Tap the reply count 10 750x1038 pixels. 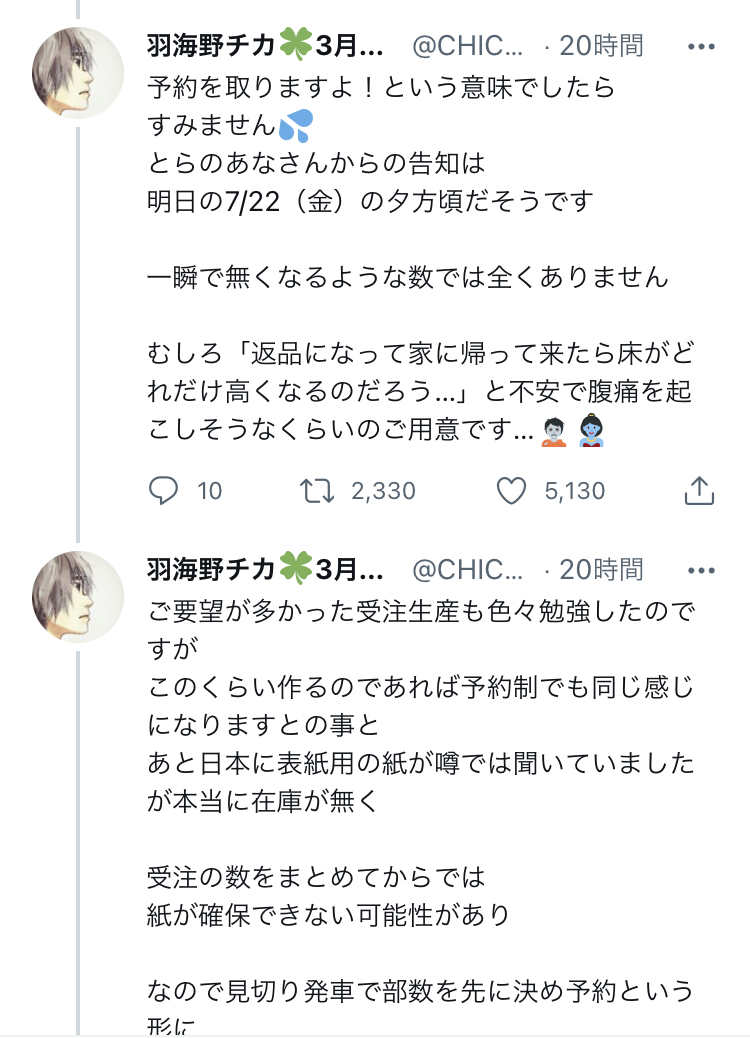tap(210, 491)
